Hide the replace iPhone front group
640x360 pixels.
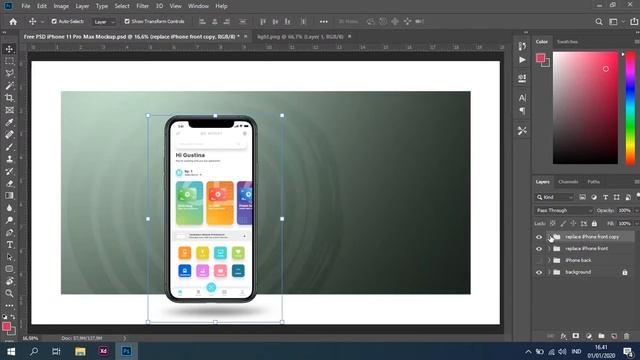[539, 249]
